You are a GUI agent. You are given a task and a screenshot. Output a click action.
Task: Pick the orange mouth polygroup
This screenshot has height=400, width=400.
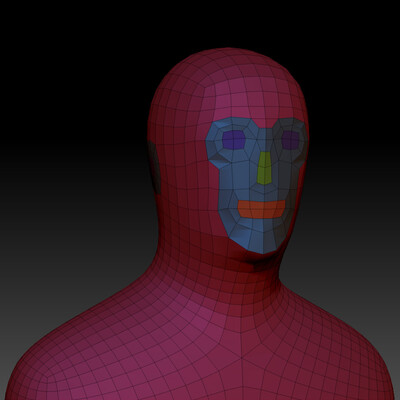(262, 209)
